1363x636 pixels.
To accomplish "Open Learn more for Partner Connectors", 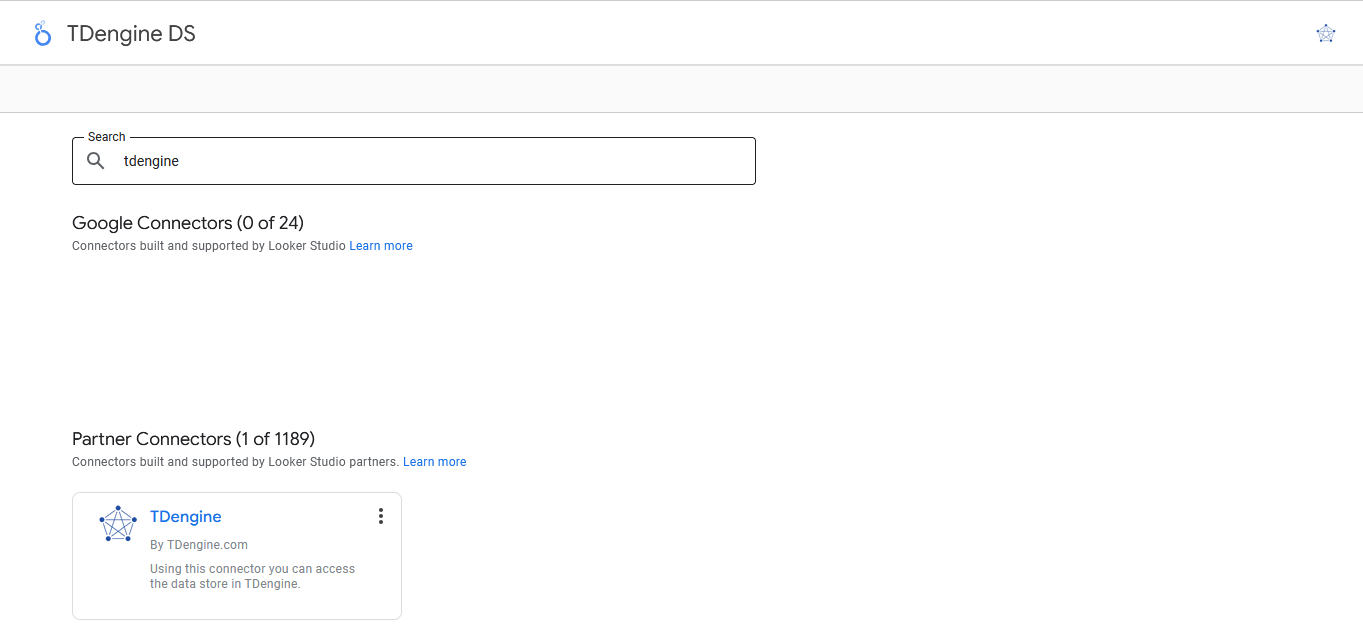I will click(434, 462).
